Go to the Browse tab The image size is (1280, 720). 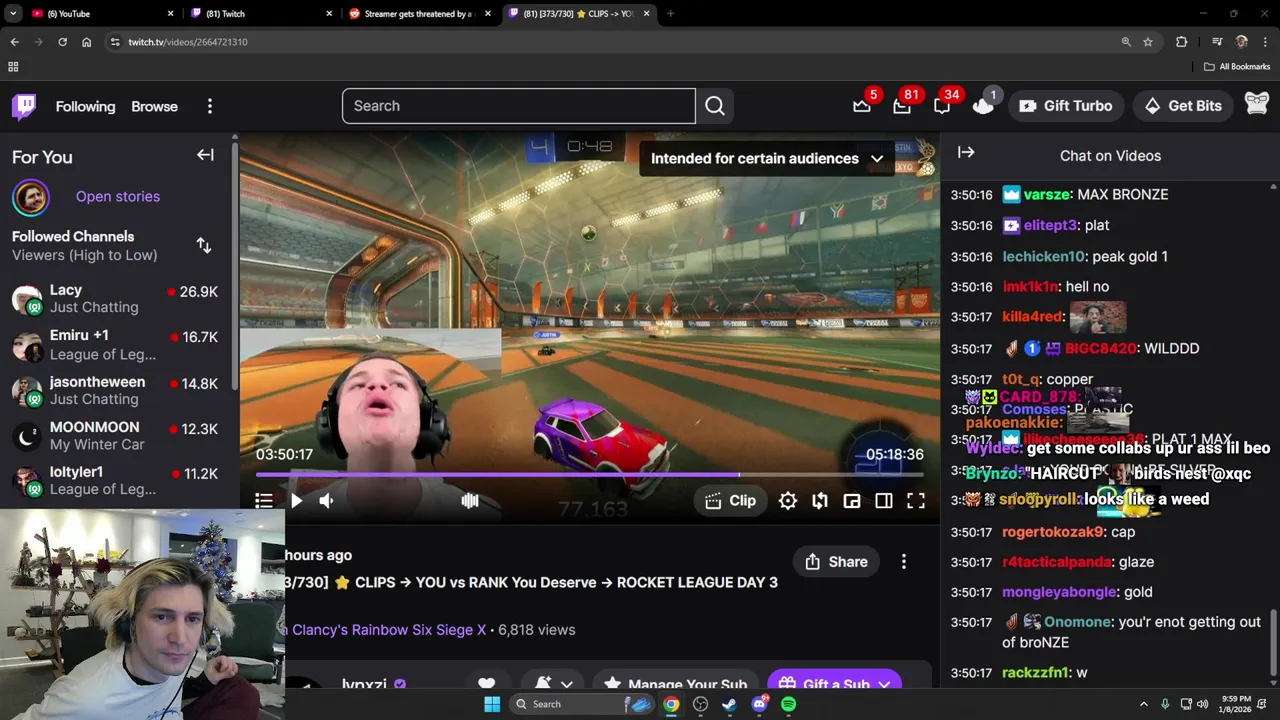(154, 106)
